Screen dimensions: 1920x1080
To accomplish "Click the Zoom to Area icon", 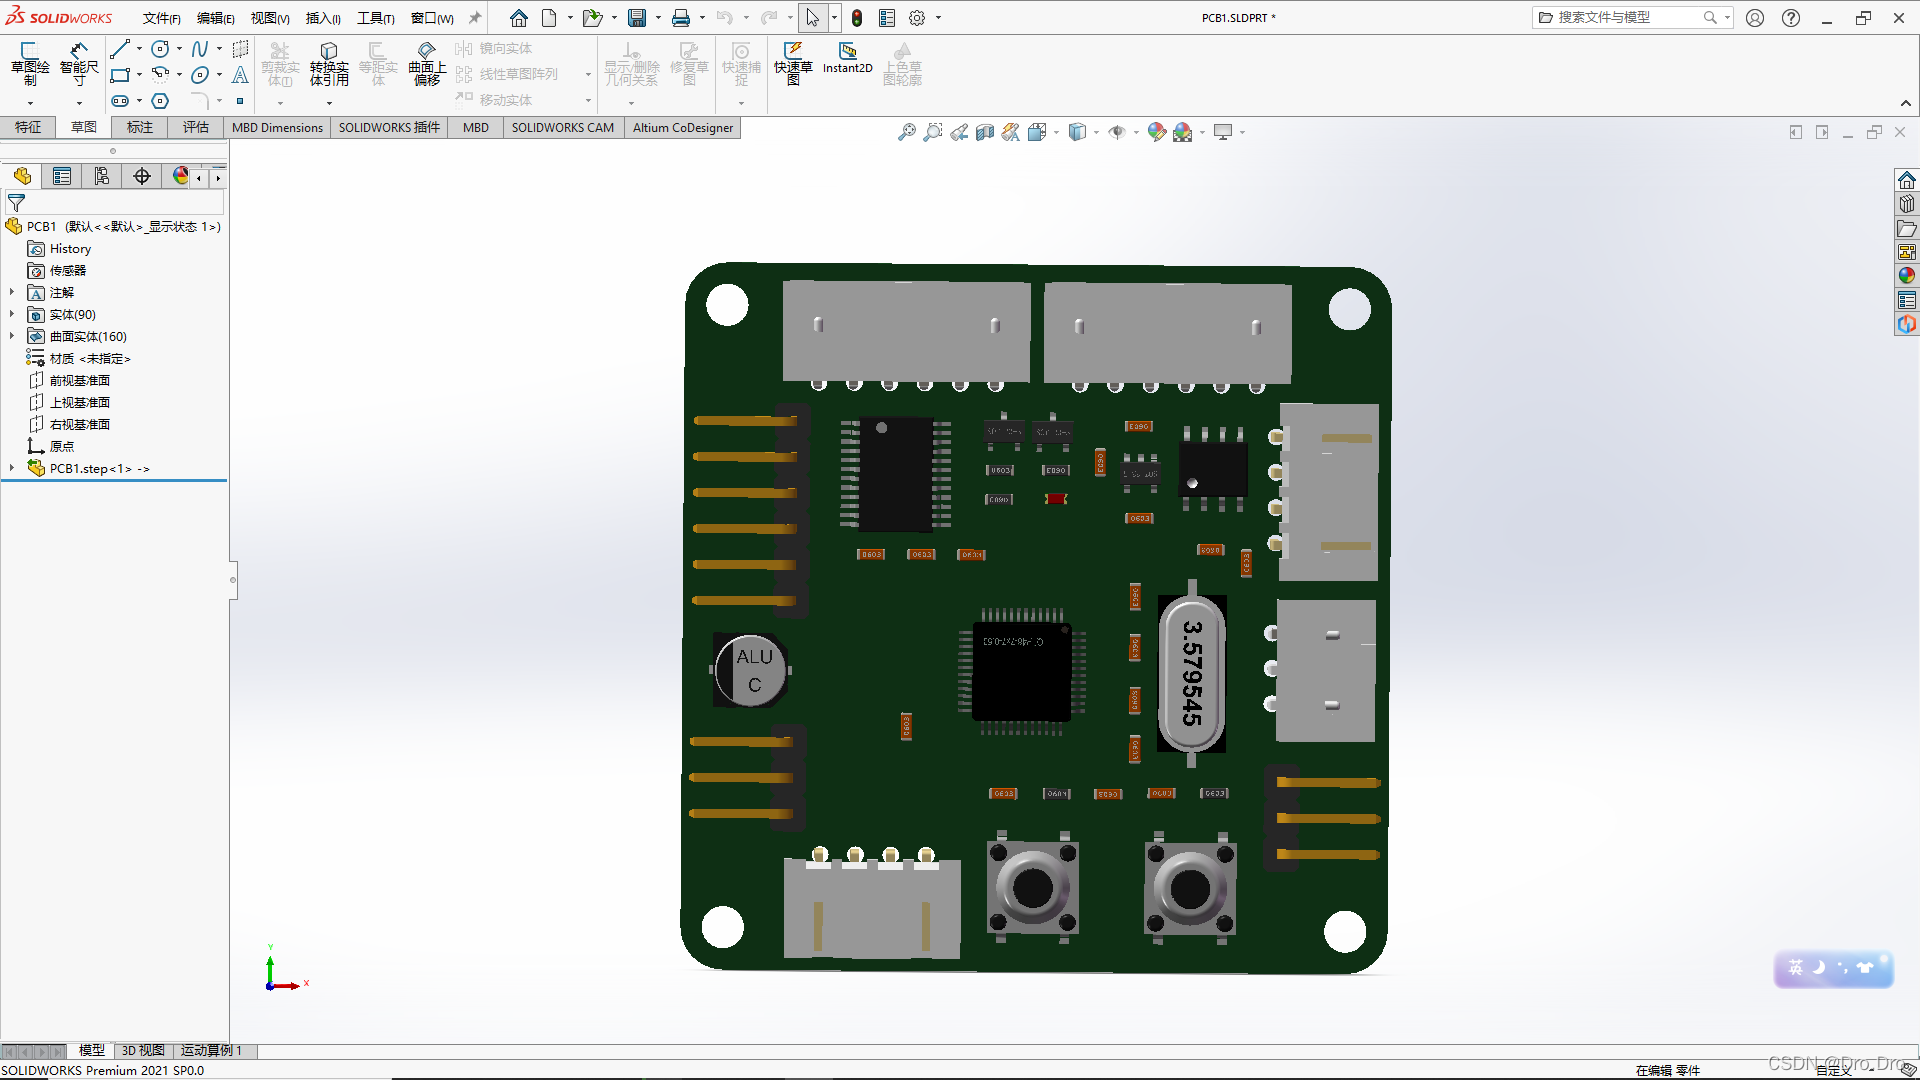I will pos(932,132).
